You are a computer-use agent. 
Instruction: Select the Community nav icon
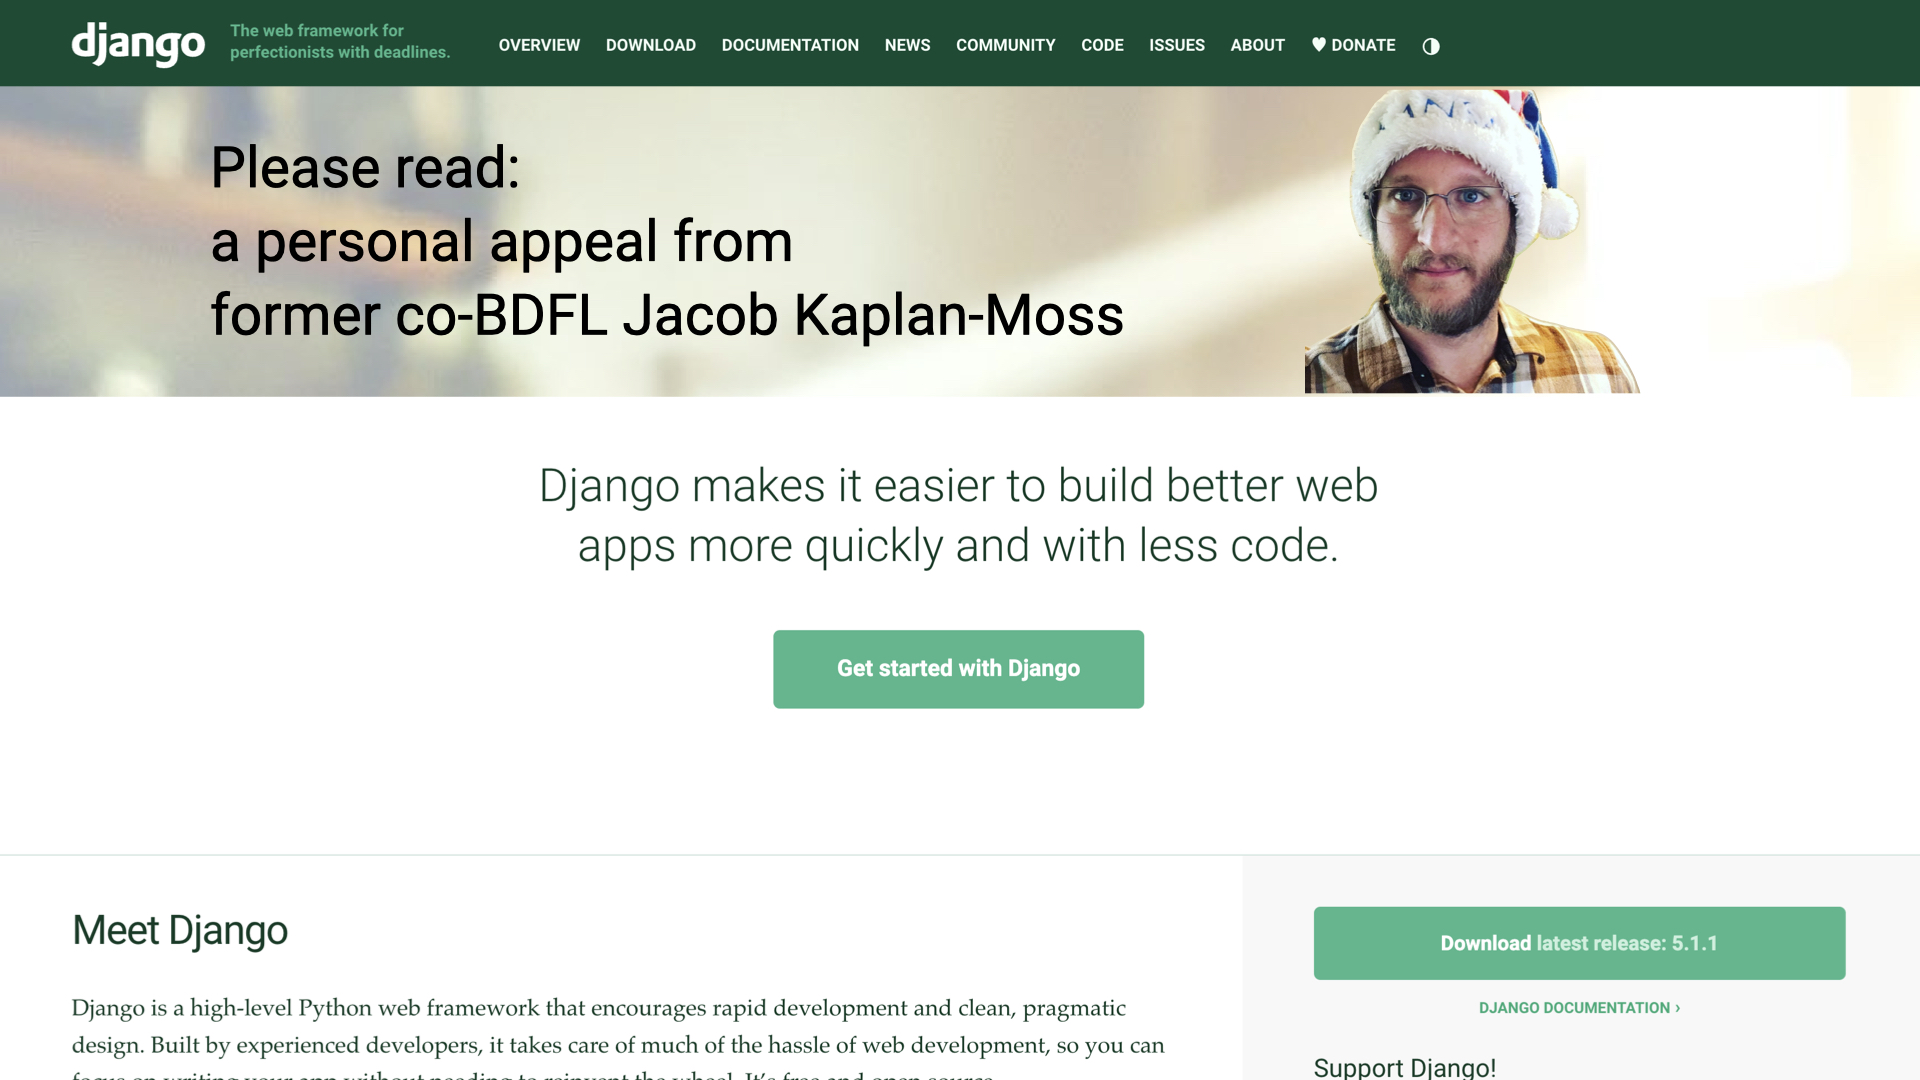[1005, 45]
